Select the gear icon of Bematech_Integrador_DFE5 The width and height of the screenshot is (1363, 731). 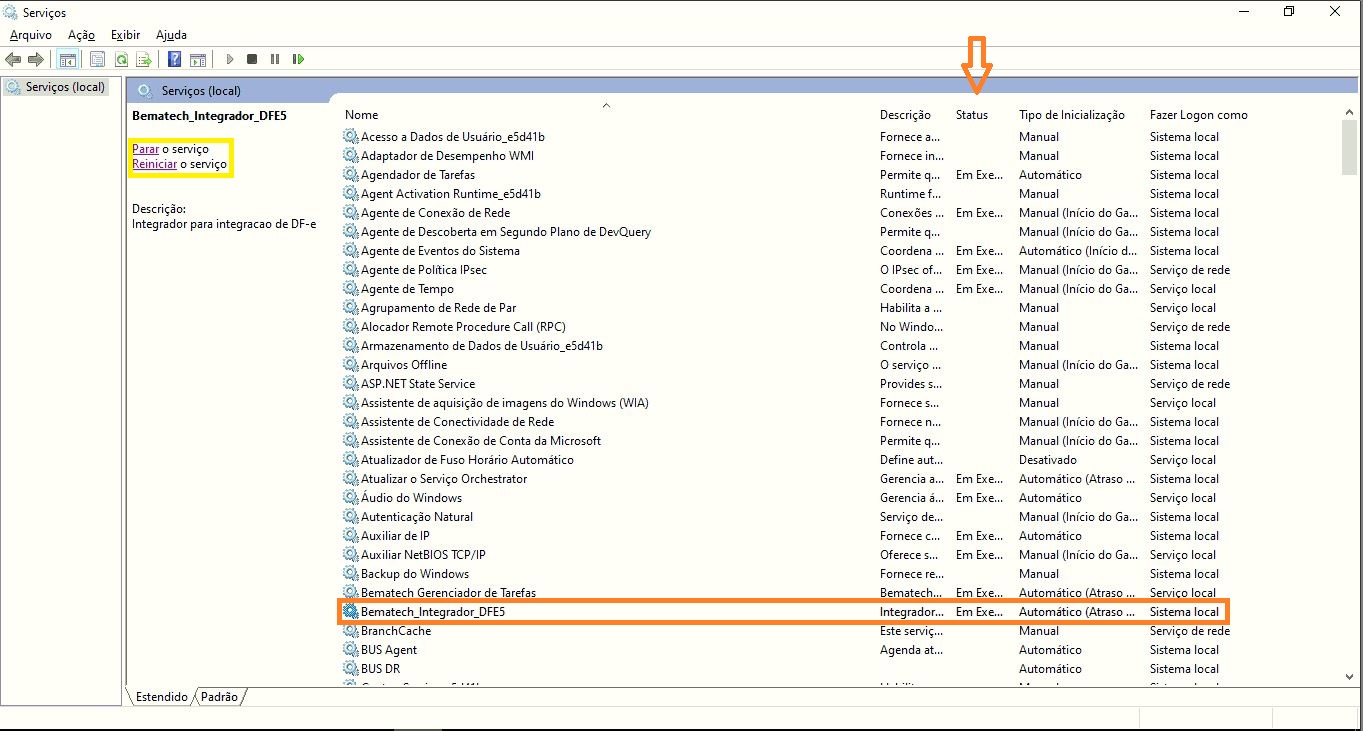pyautogui.click(x=350, y=611)
